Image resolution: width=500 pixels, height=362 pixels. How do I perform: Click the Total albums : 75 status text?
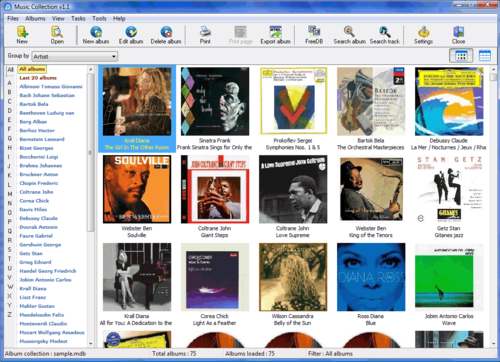click(174, 354)
